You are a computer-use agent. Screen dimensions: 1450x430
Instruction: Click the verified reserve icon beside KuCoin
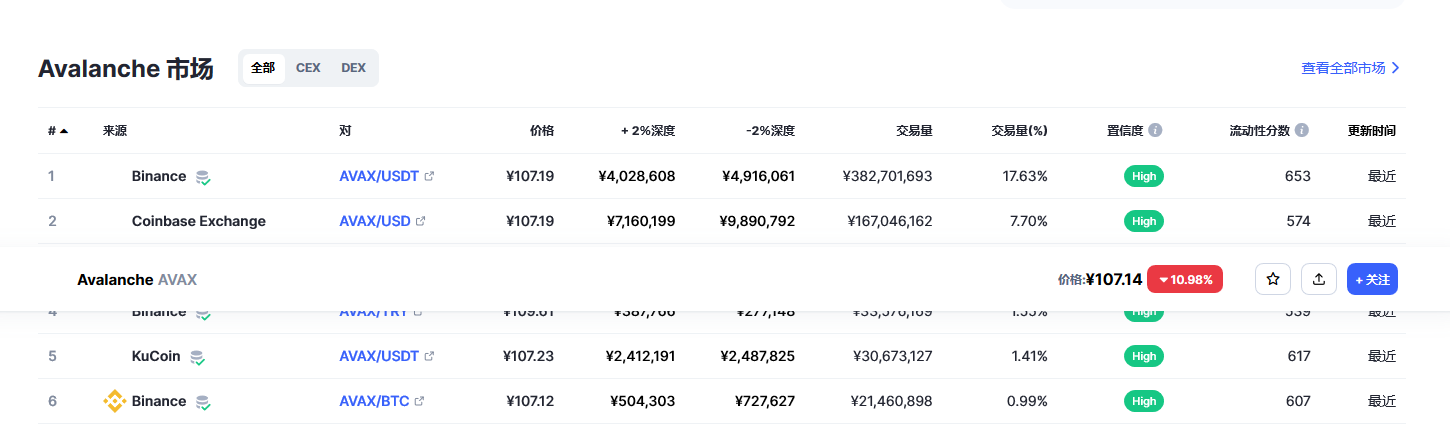(x=198, y=357)
